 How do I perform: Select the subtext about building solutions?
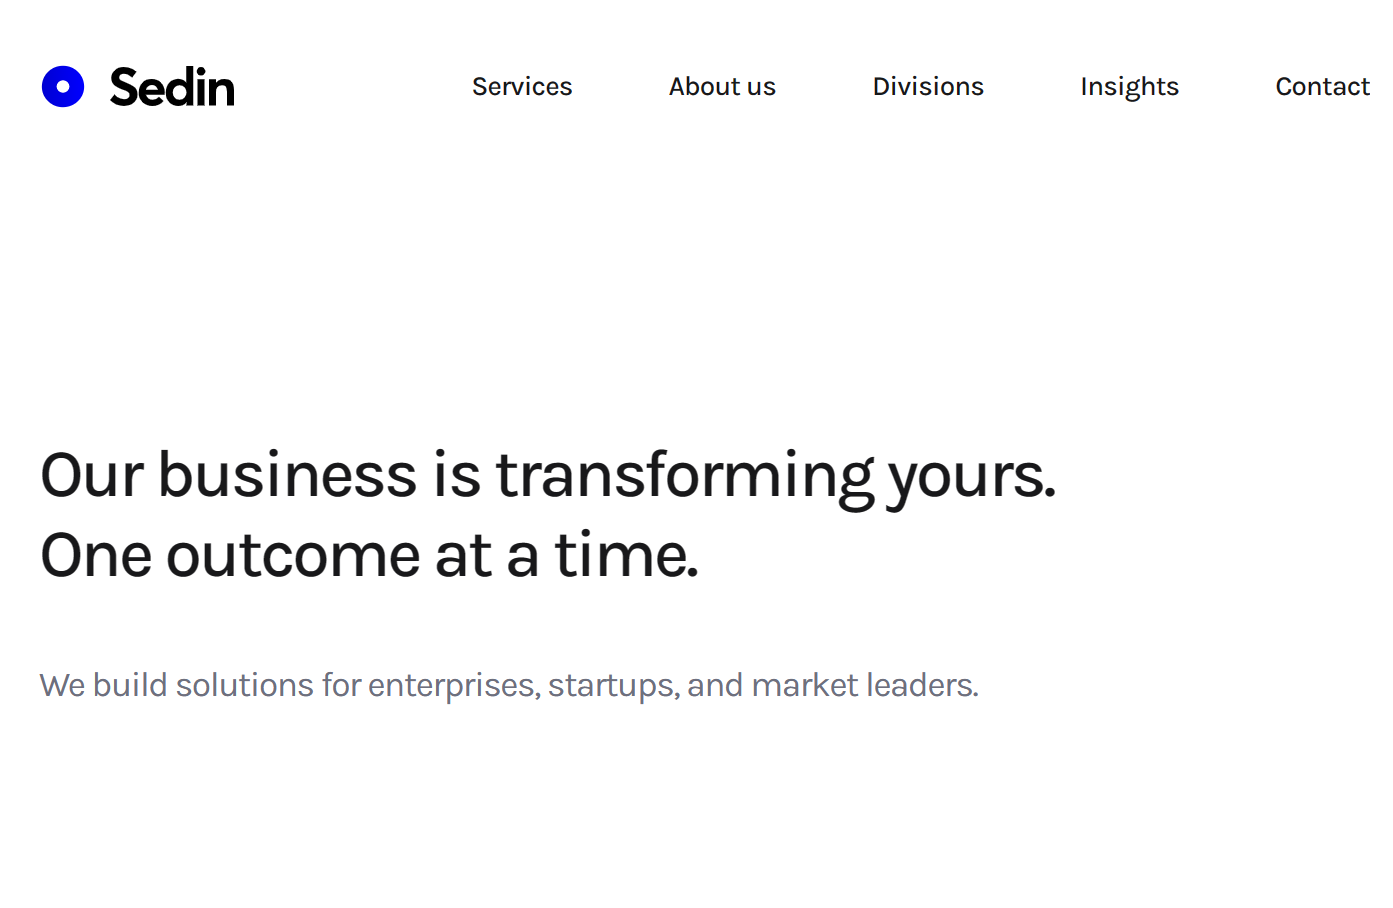[508, 685]
